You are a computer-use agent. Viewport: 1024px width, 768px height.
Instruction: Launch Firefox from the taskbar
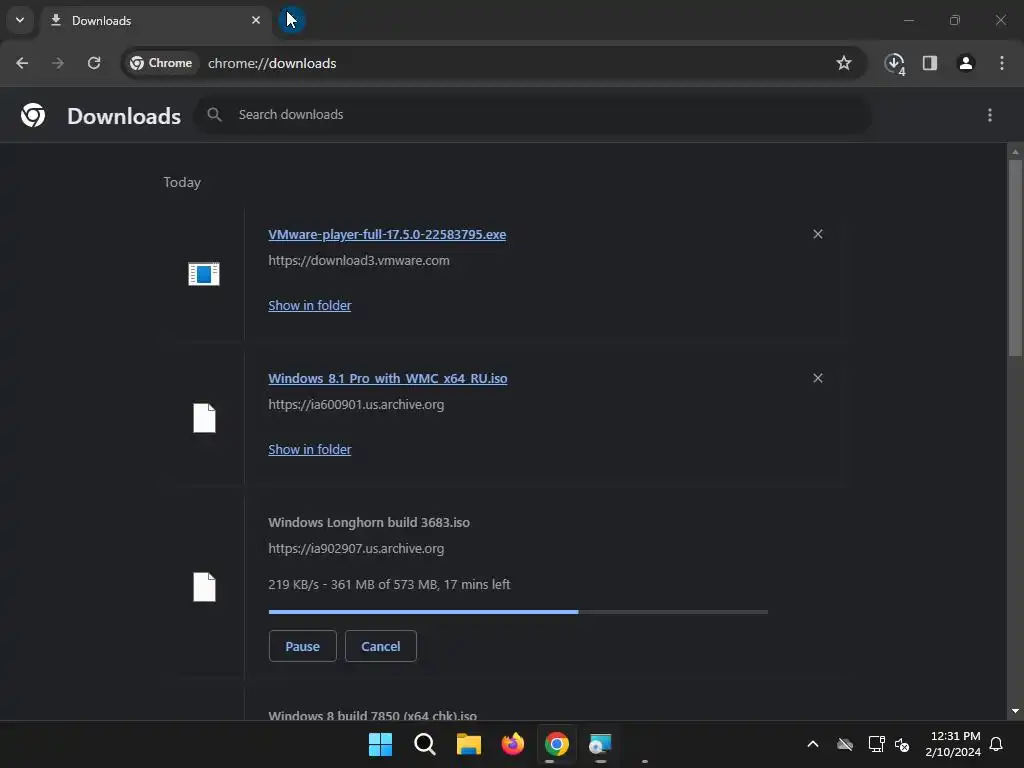pyautogui.click(x=513, y=744)
